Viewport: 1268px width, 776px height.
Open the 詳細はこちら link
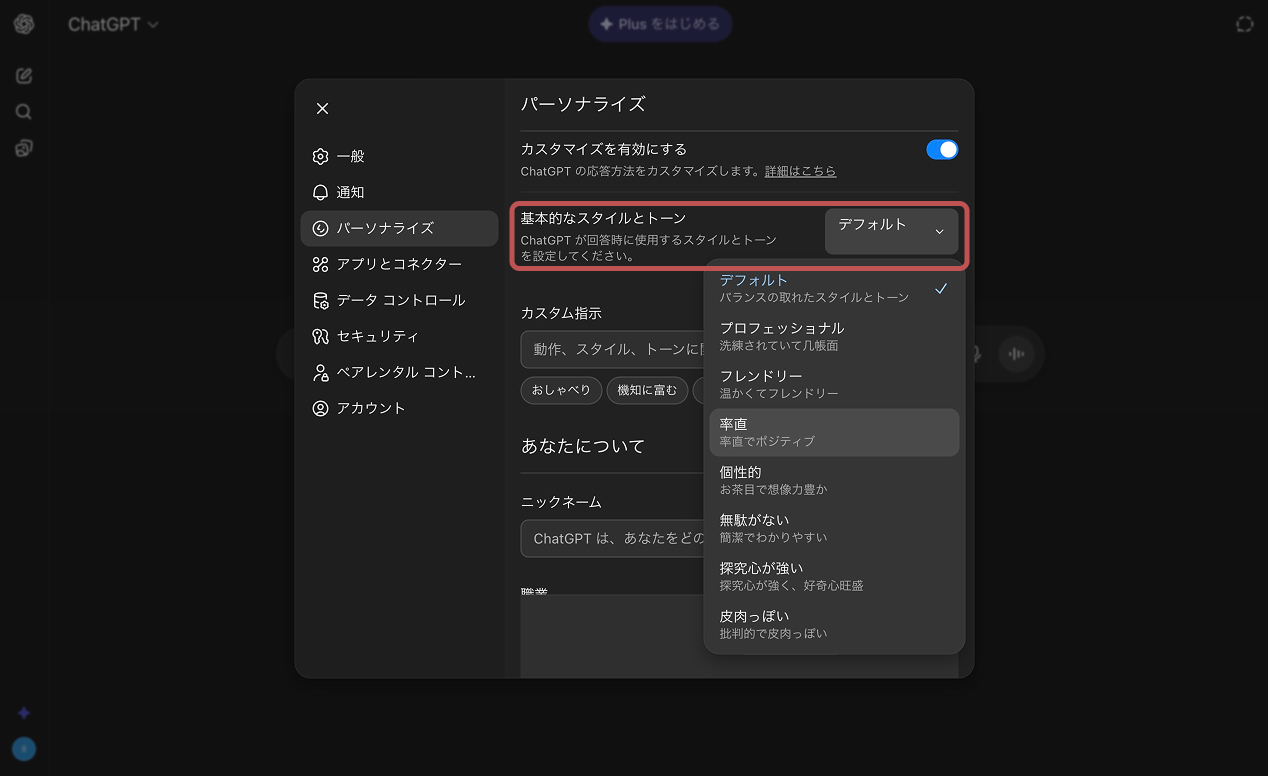(798, 171)
